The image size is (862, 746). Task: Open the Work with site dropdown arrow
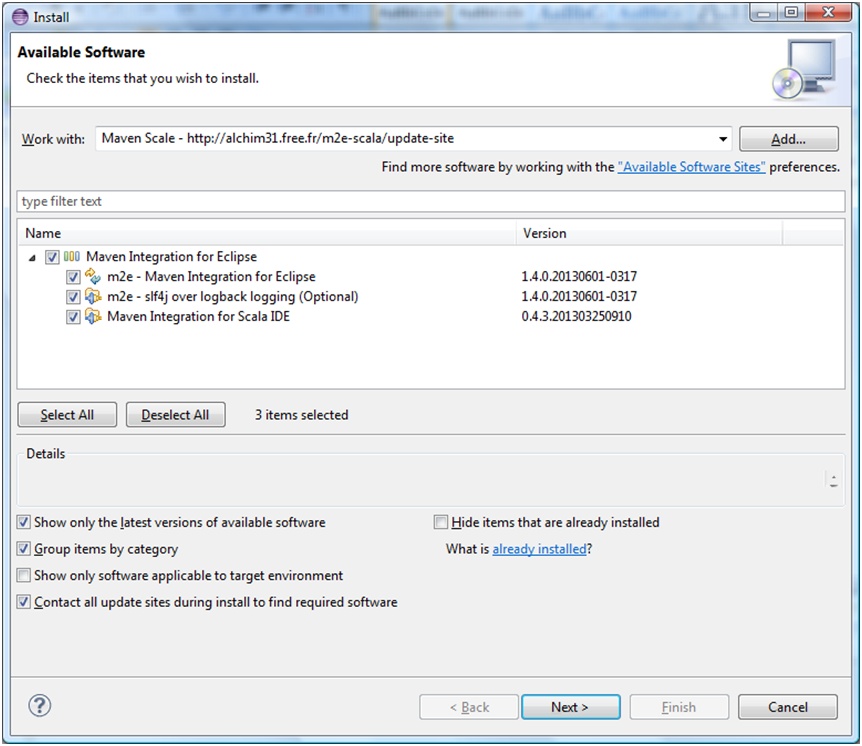click(723, 139)
